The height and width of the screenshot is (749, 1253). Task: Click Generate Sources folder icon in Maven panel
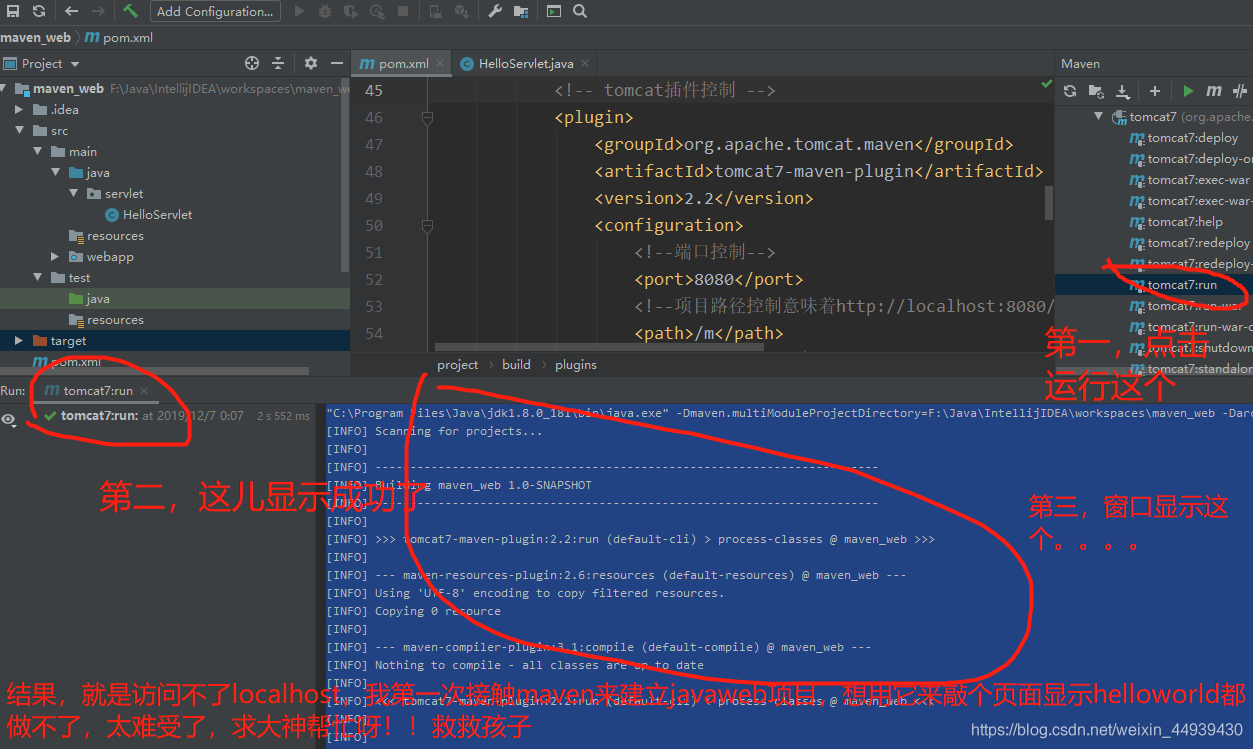pyautogui.click(x=1096, y=90)
